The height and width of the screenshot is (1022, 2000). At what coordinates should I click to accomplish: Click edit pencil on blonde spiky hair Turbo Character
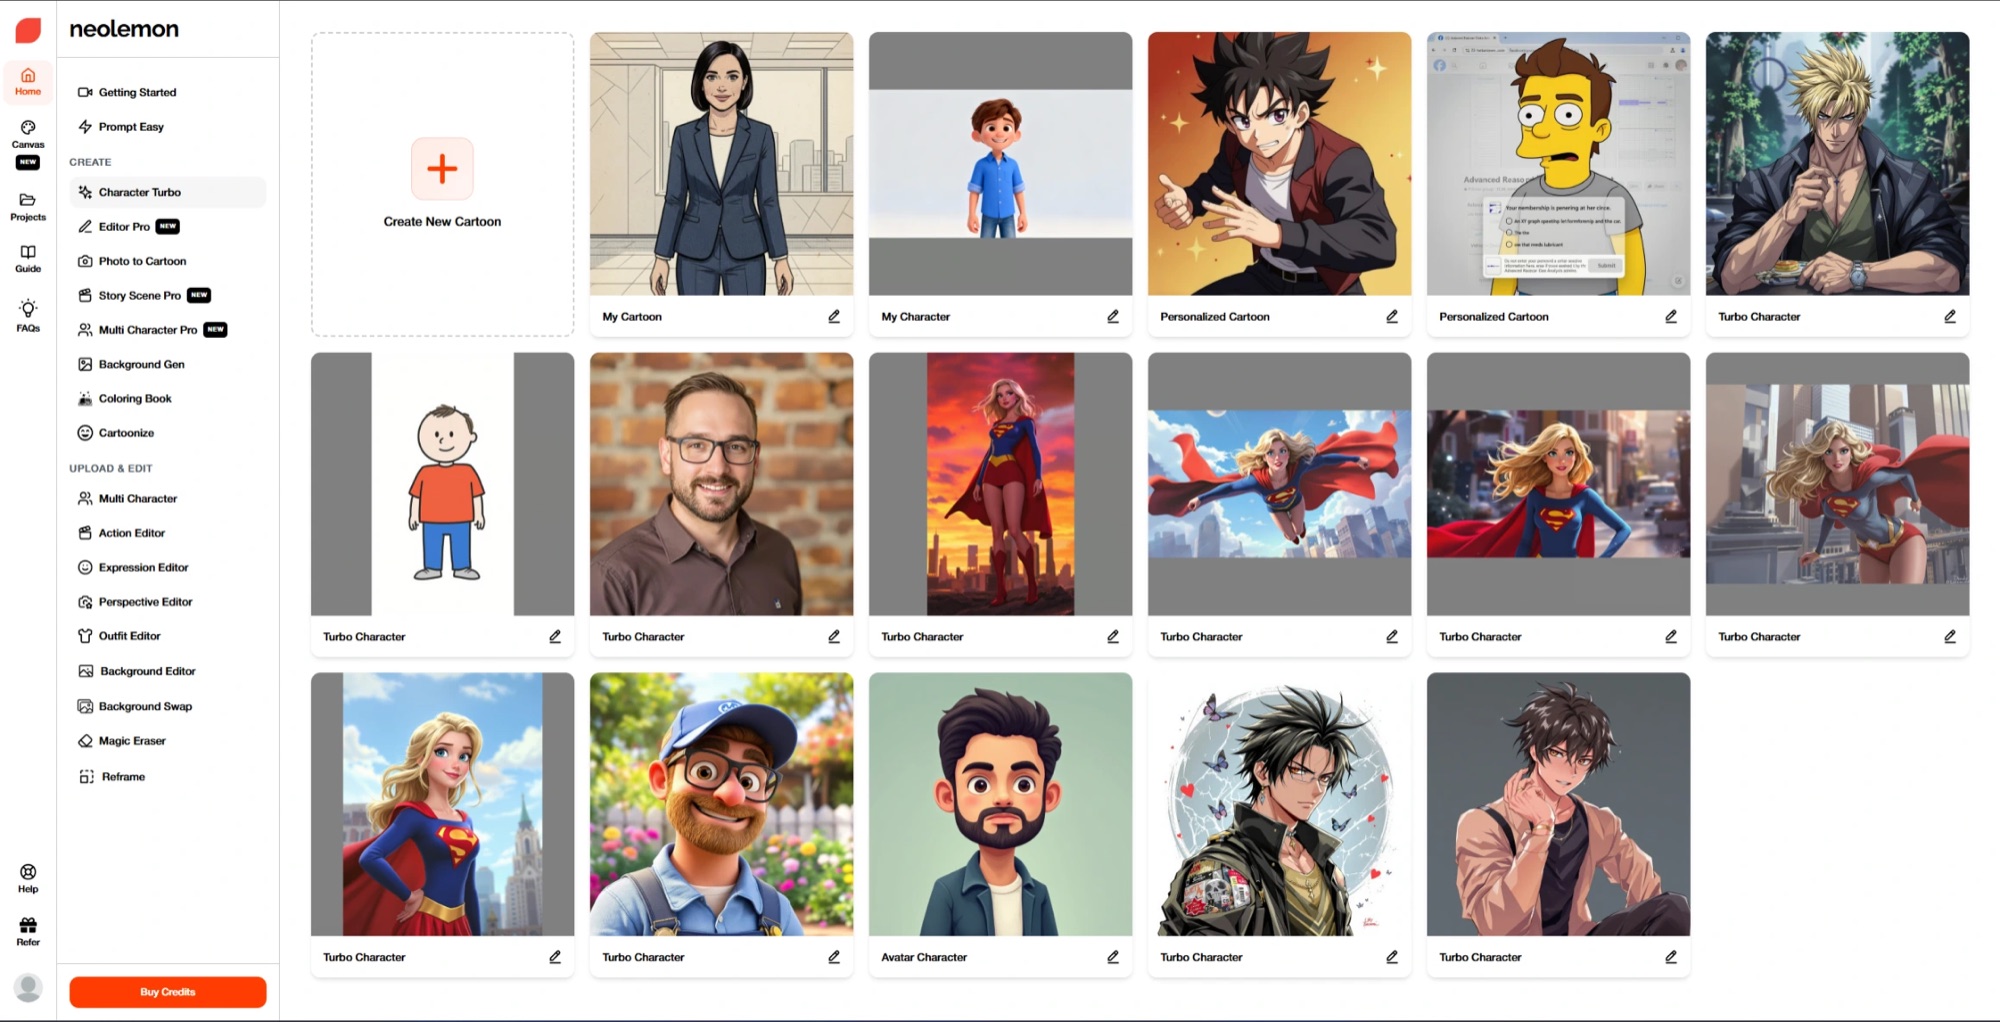point(1950,316)
